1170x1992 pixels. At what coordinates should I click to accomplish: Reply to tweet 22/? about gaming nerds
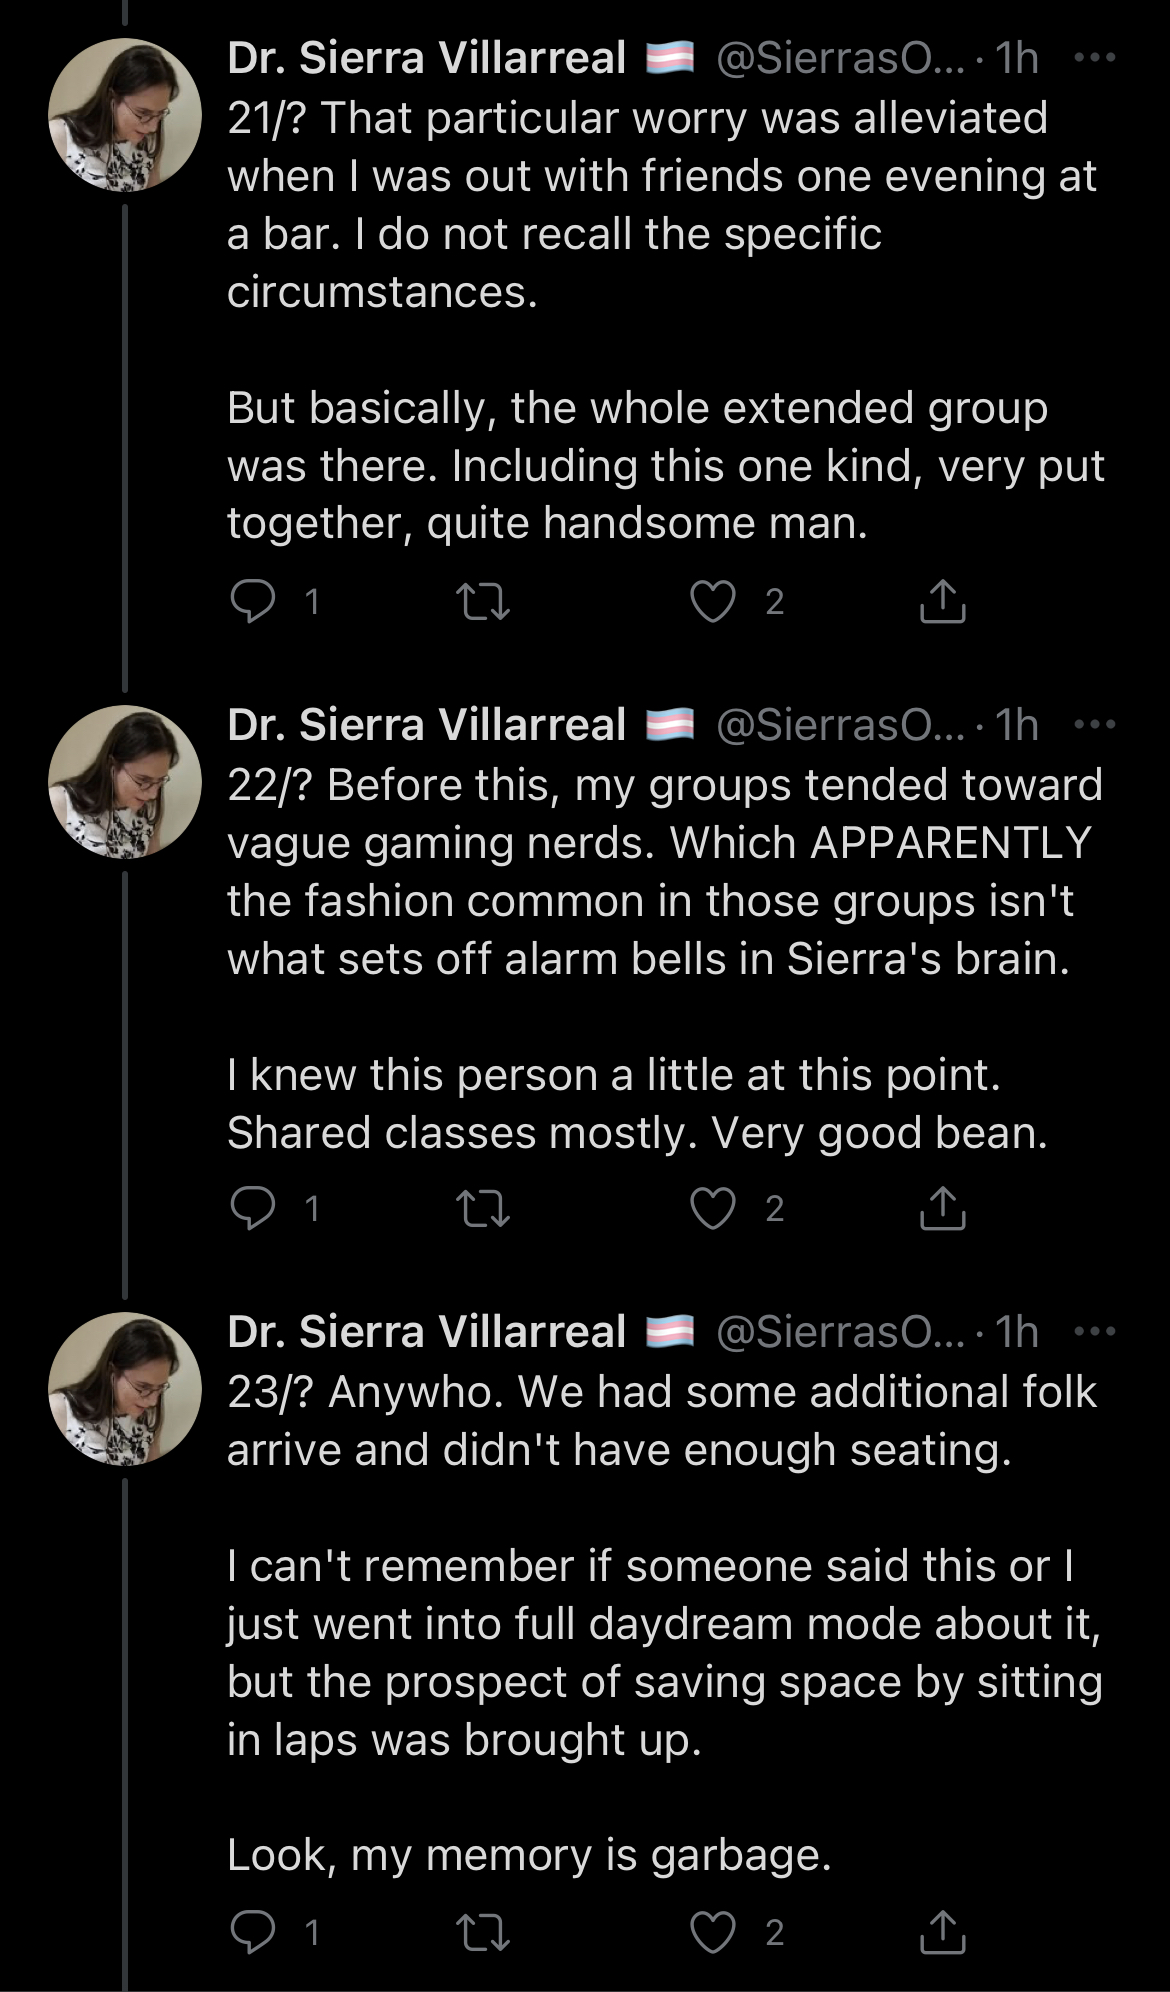[253, 1209]
